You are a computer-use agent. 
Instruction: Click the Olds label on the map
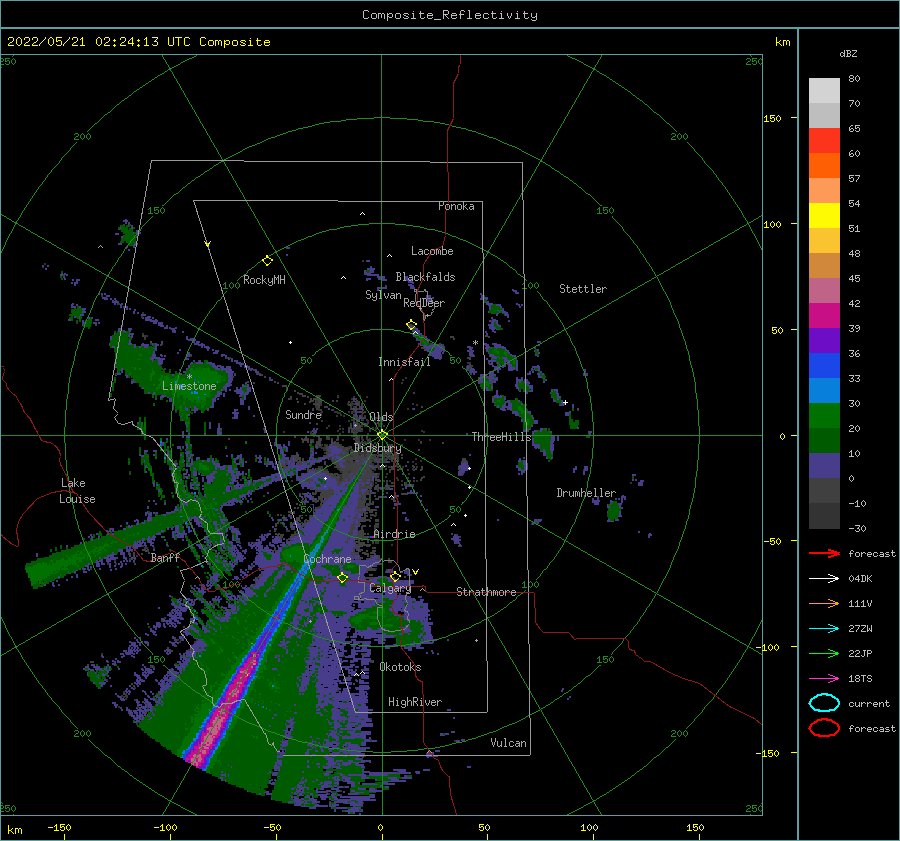381,417
